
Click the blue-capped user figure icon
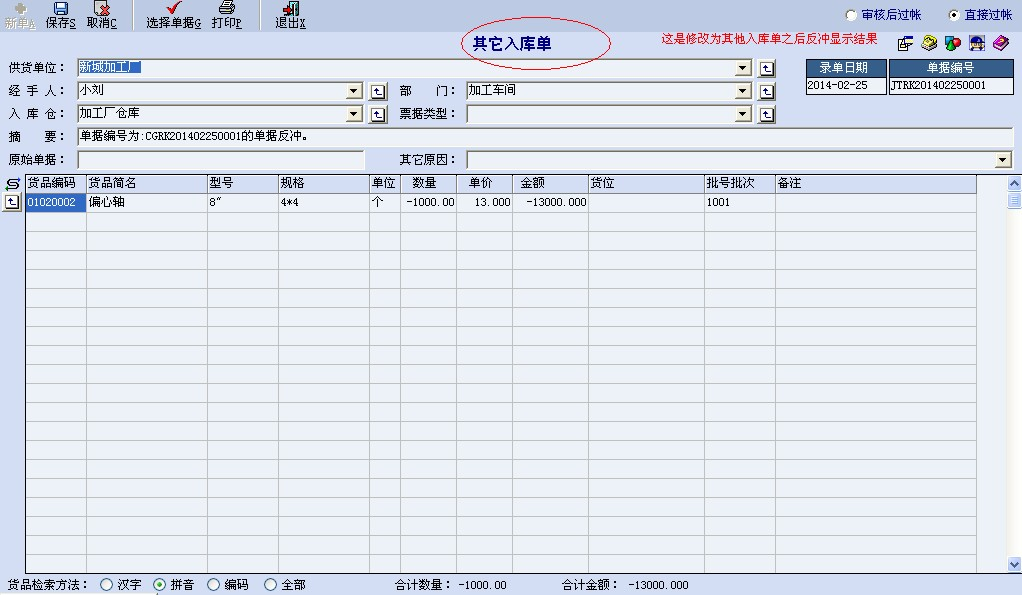tap(977, 43)
